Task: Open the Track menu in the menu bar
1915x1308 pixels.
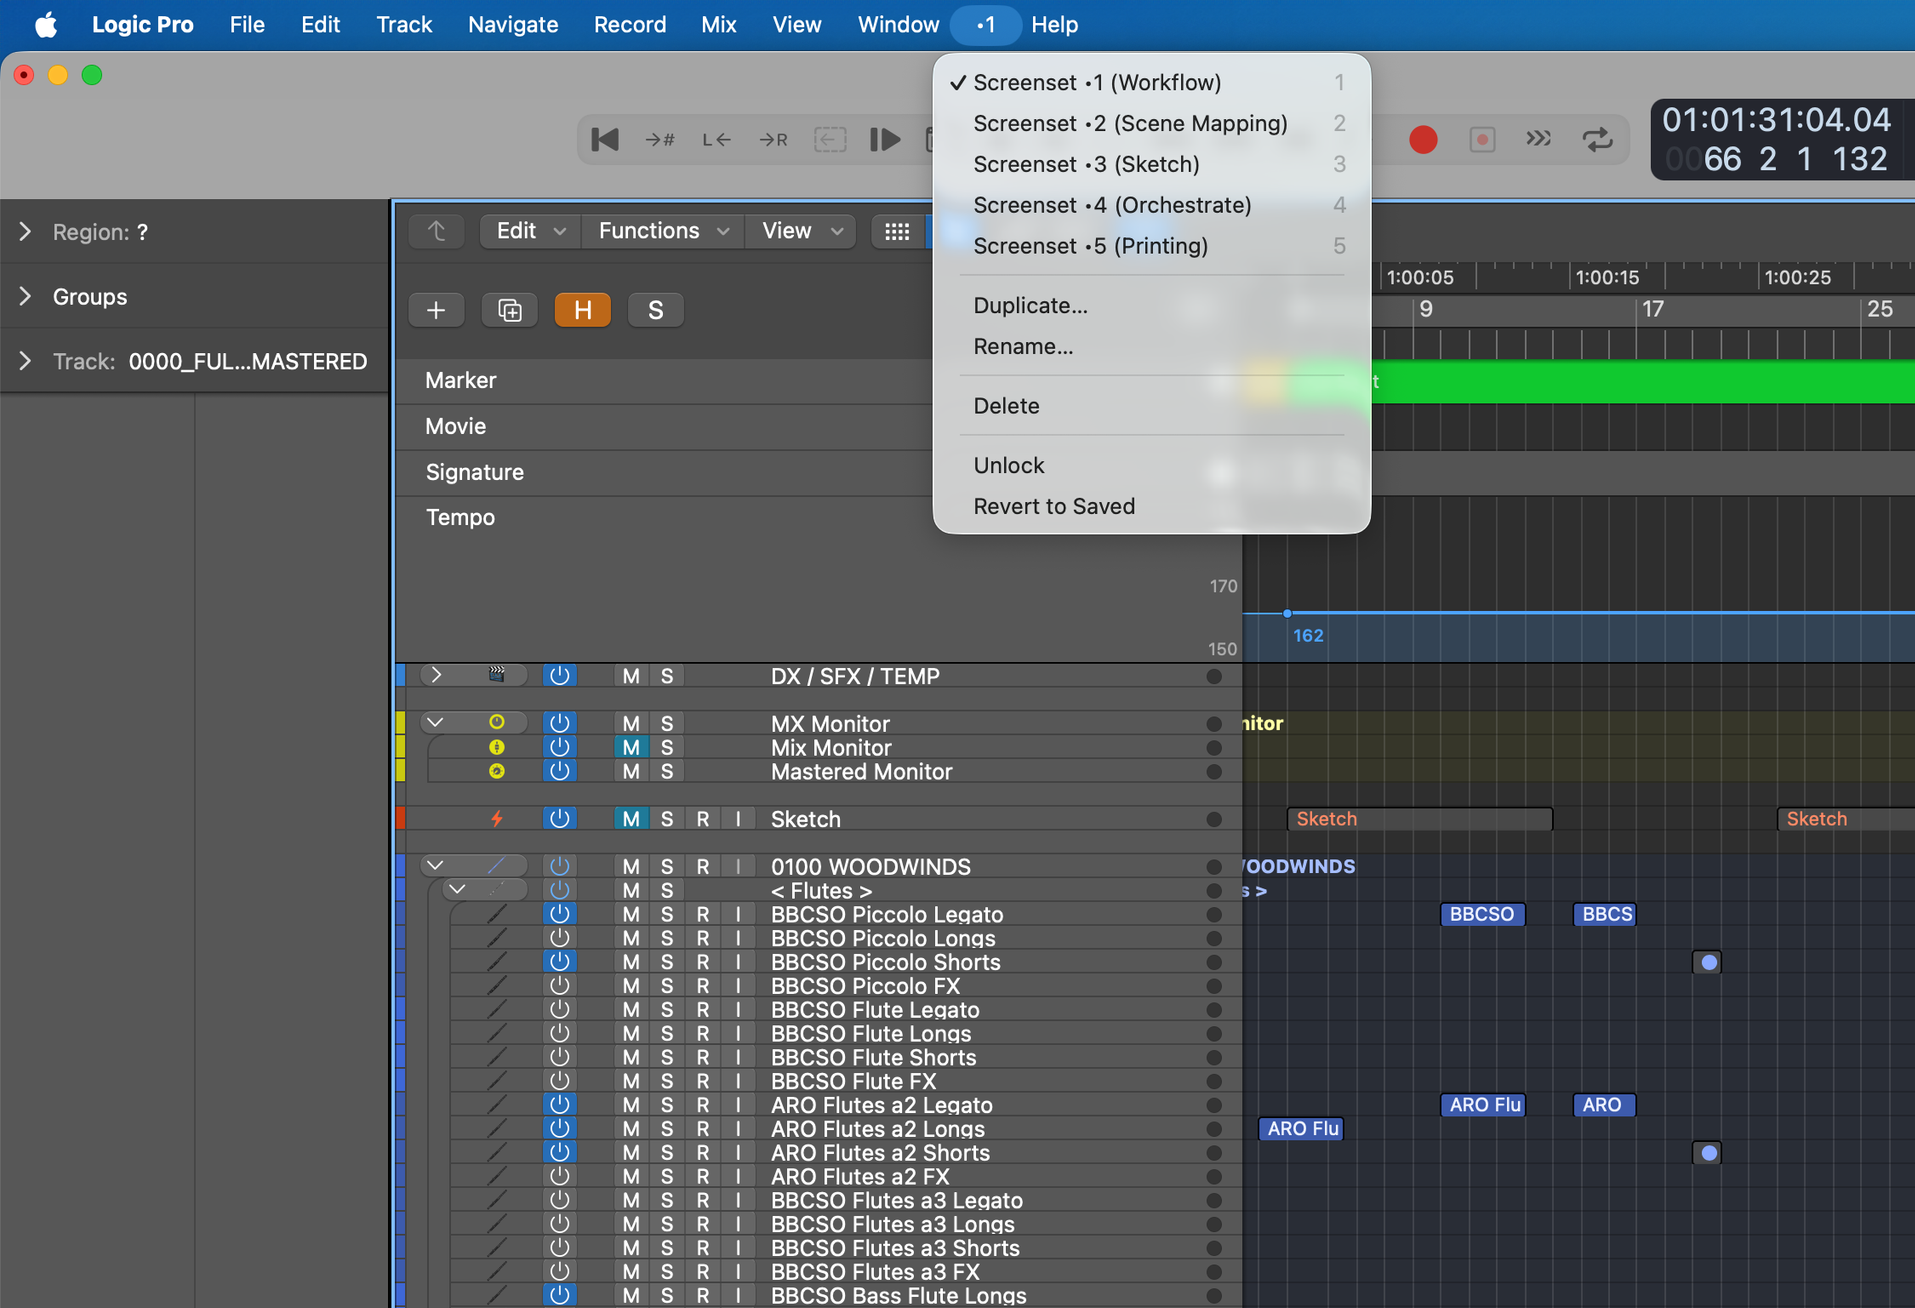Action: tap(403, 24)
